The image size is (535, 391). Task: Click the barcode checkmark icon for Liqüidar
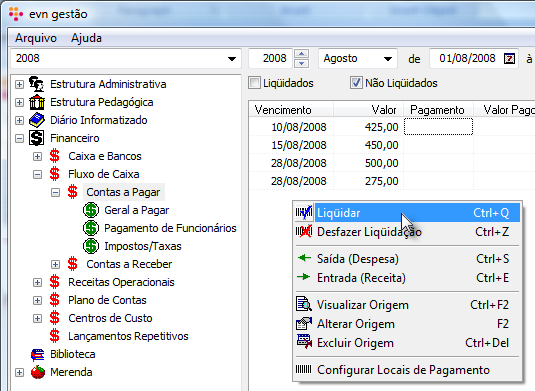[304, 212]
